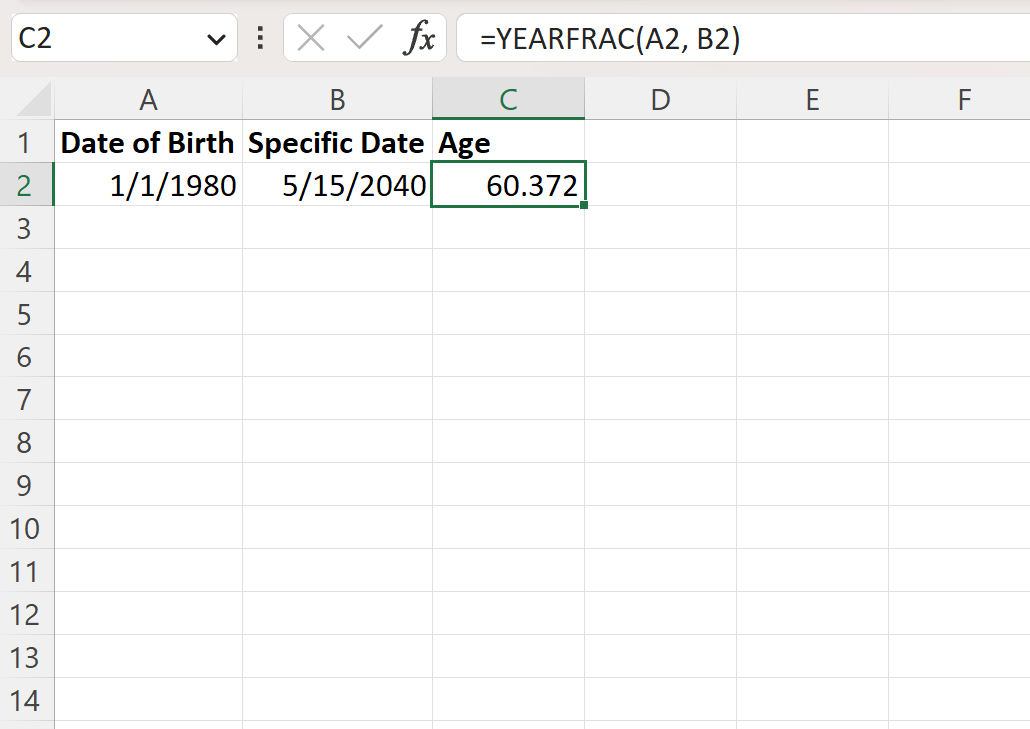The height and width of the screenshot is (729, 1030).
Task: Select the Specific Date header cell
Action: coord(337,142)
